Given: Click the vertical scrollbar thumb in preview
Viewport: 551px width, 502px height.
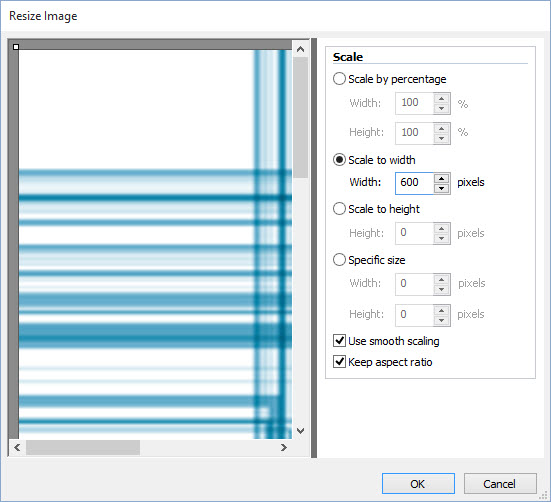Looking at the screenshot, I should (300, 118).
